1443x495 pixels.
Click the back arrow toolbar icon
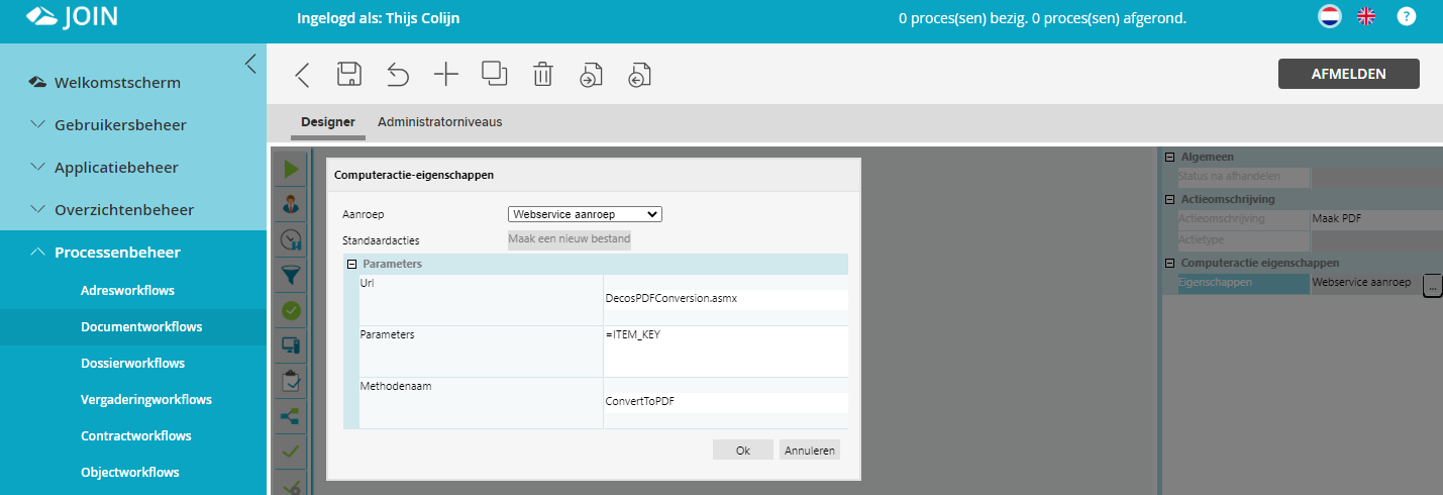click(x=302, y=75)
